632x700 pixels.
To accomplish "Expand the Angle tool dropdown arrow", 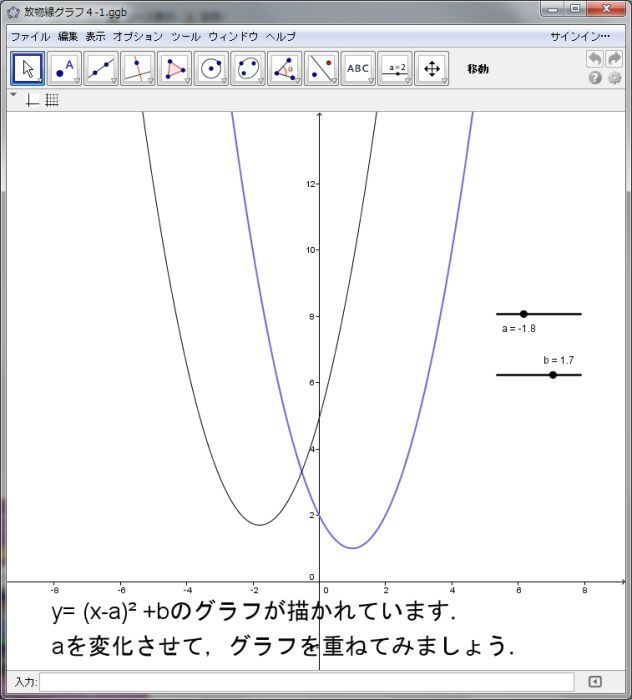I will (297, 81).
